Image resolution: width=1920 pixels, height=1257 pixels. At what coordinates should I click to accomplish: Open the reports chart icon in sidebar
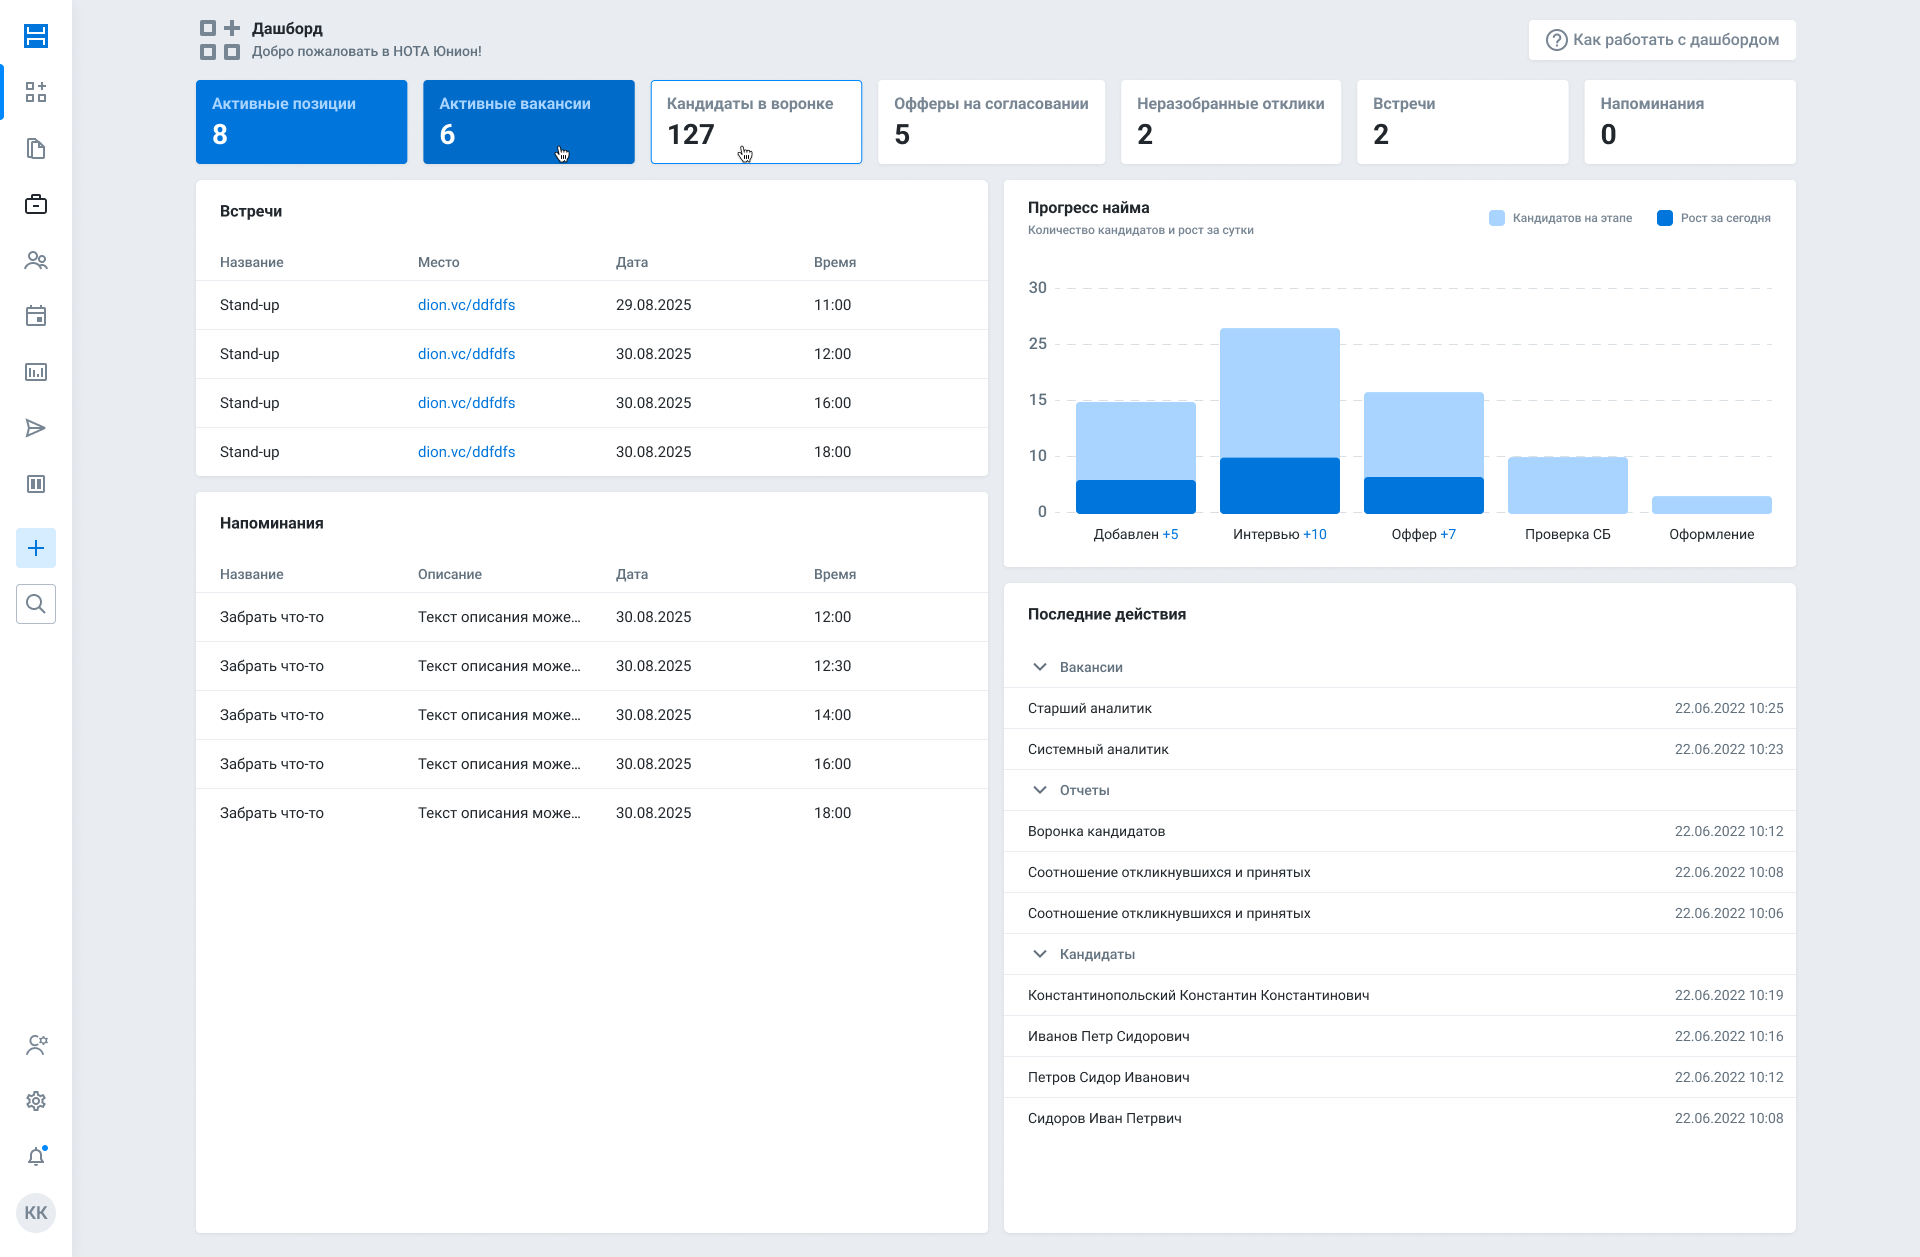click(x=36, y=372)
